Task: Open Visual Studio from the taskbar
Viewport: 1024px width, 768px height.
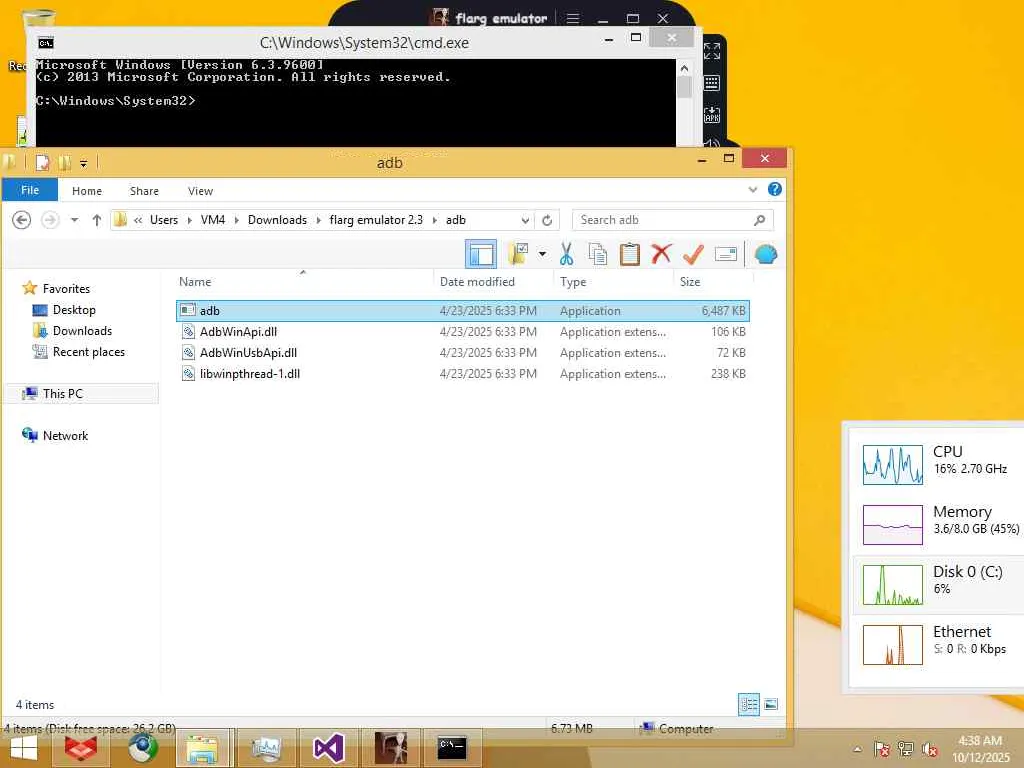Action: click(x=328, y=748)
